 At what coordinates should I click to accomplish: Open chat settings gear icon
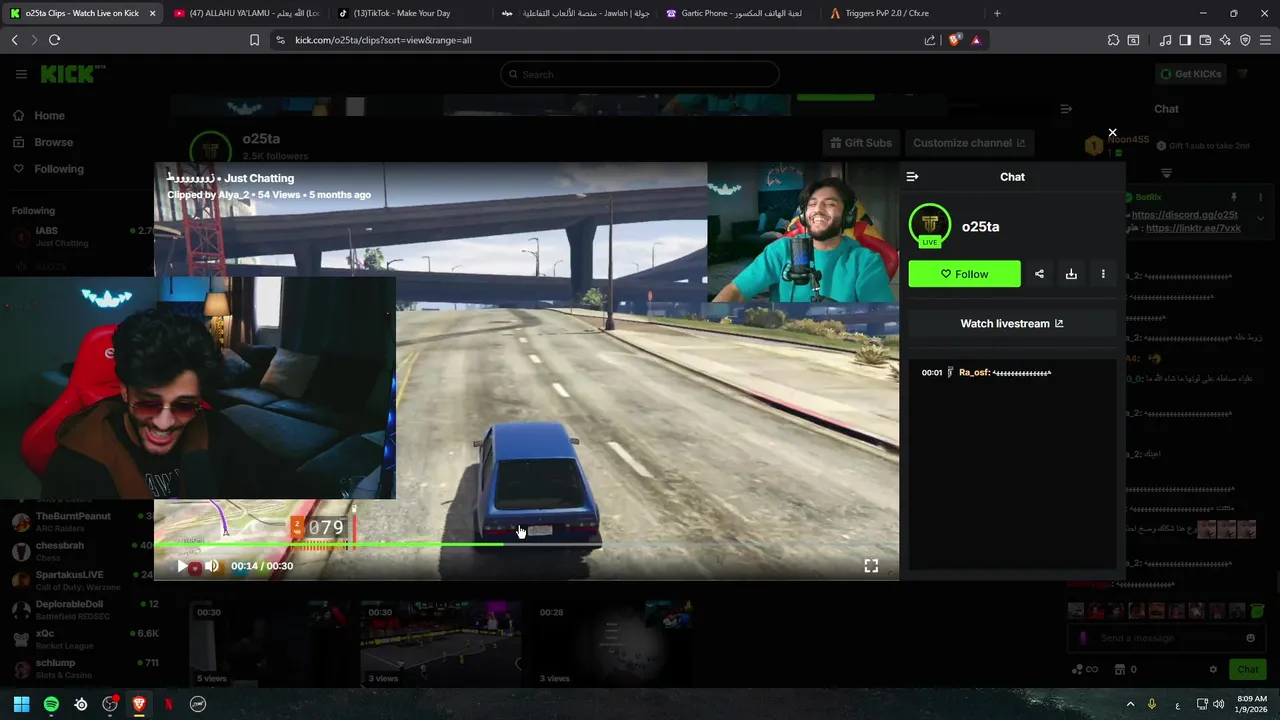[x=1213, y=669]
